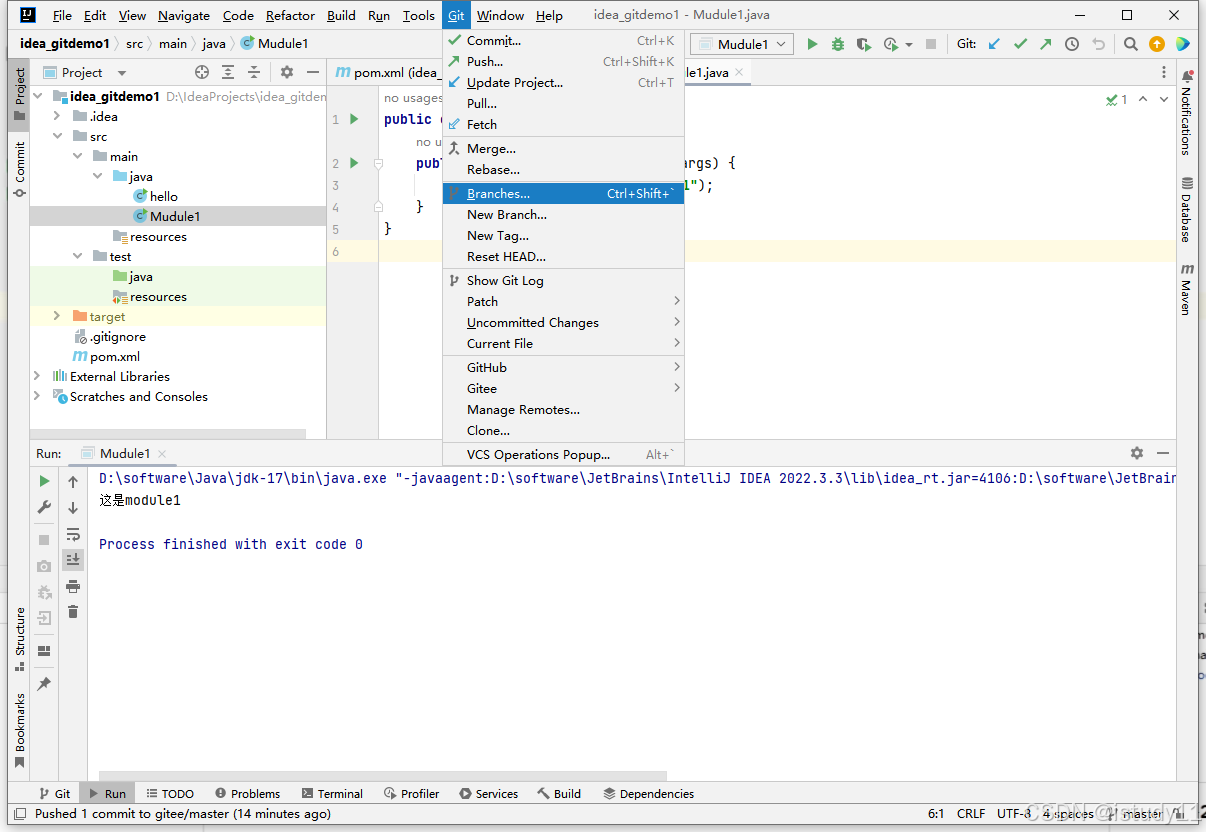Collapse idea_gitdemo1 root folder
This screenshot has width=1206, height=832.
[x=38, y=96]
